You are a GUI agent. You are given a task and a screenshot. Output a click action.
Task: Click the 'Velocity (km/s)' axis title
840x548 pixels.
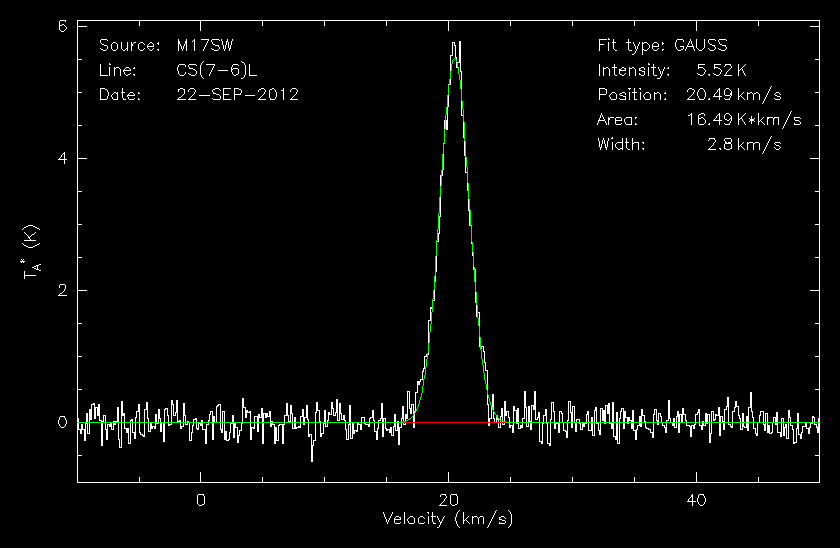point(448,519)
